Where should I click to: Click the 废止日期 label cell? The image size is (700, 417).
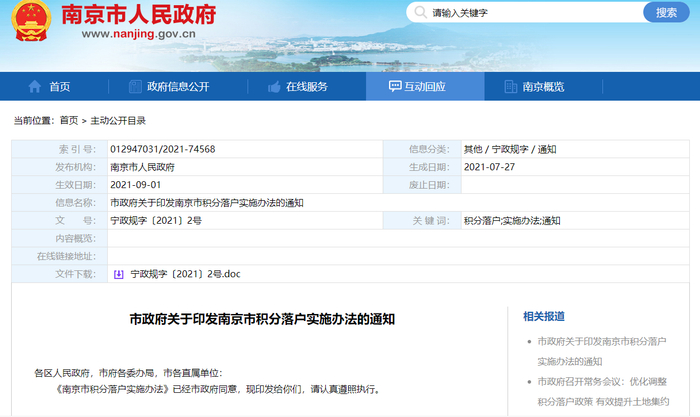click(x=422, y=185)
